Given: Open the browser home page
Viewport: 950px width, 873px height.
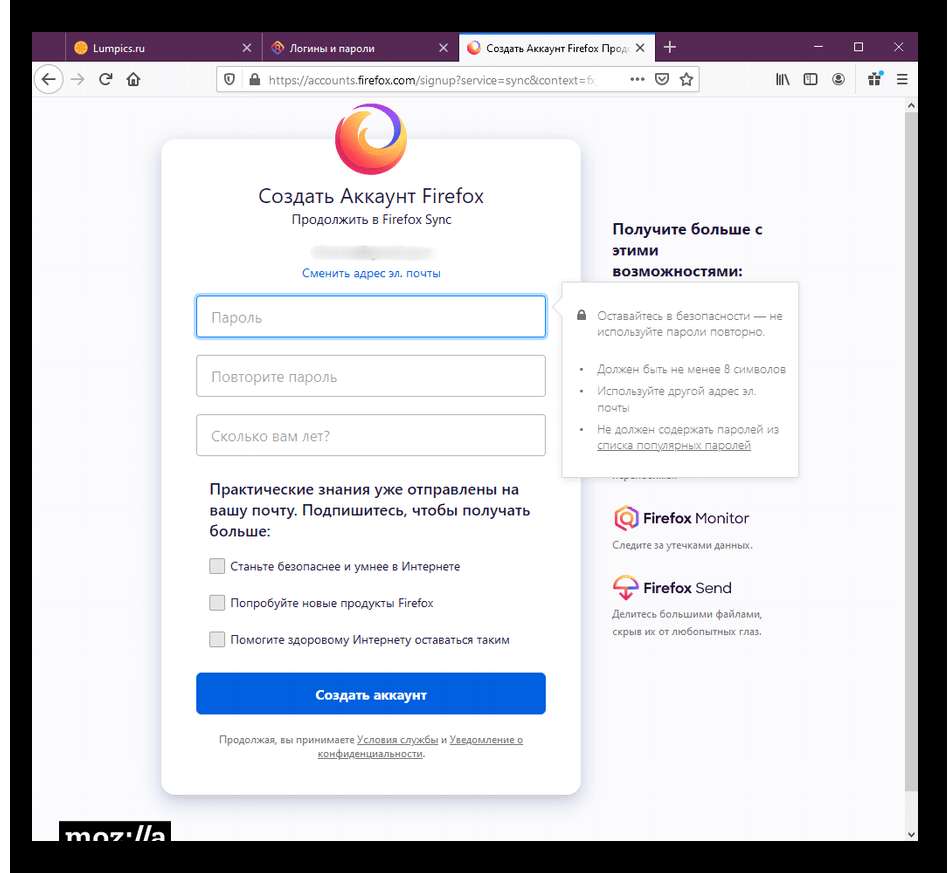Looking at the screenshot, I should [x=133, y=79].
